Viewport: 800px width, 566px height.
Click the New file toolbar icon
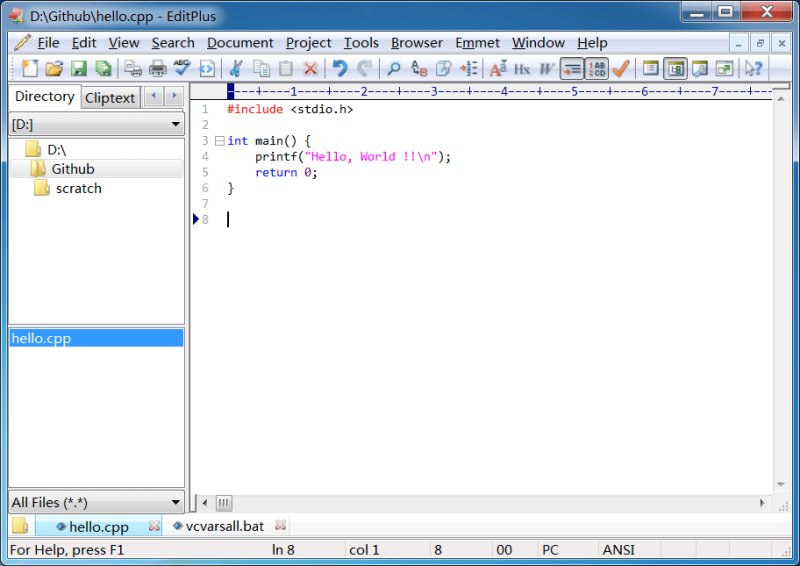click(x=29, y=68)
